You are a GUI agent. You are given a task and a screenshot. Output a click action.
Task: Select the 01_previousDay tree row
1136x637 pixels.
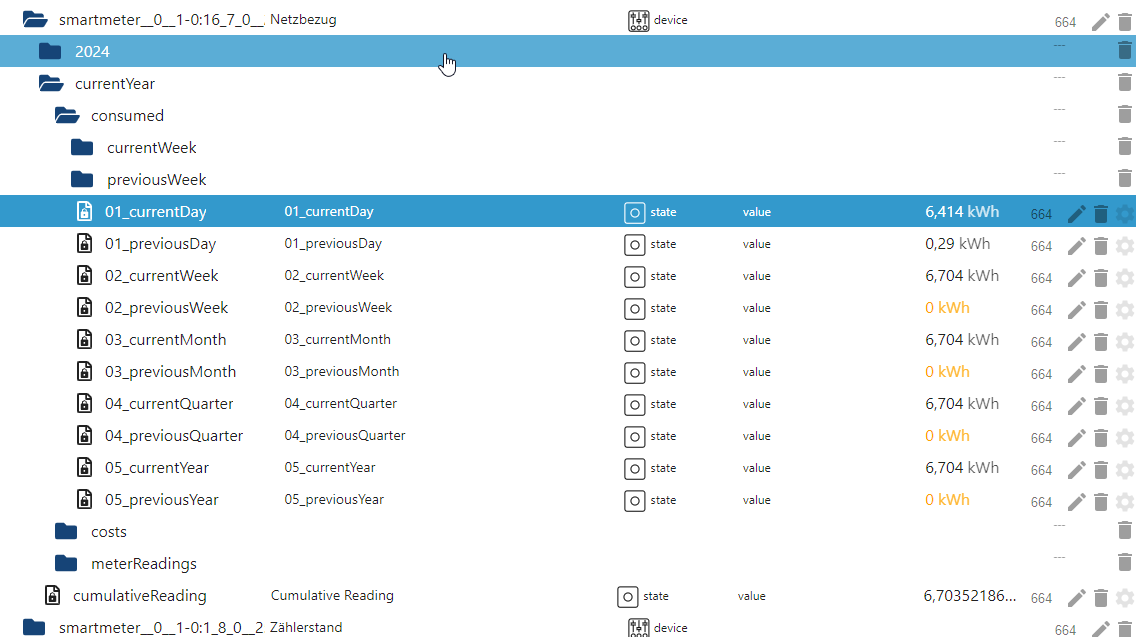point(568,243)
